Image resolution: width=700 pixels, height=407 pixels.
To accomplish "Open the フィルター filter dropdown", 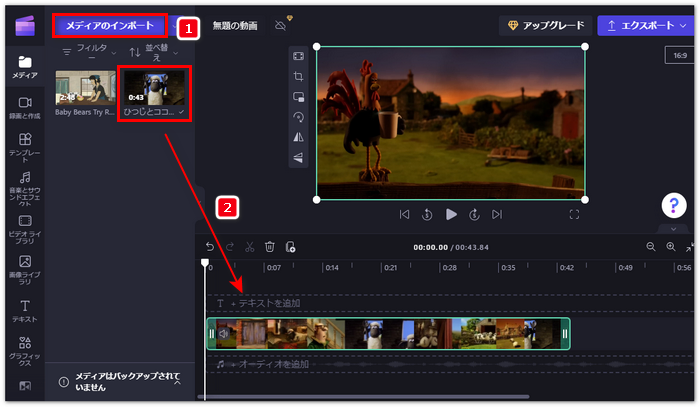I will pos(84,52).
